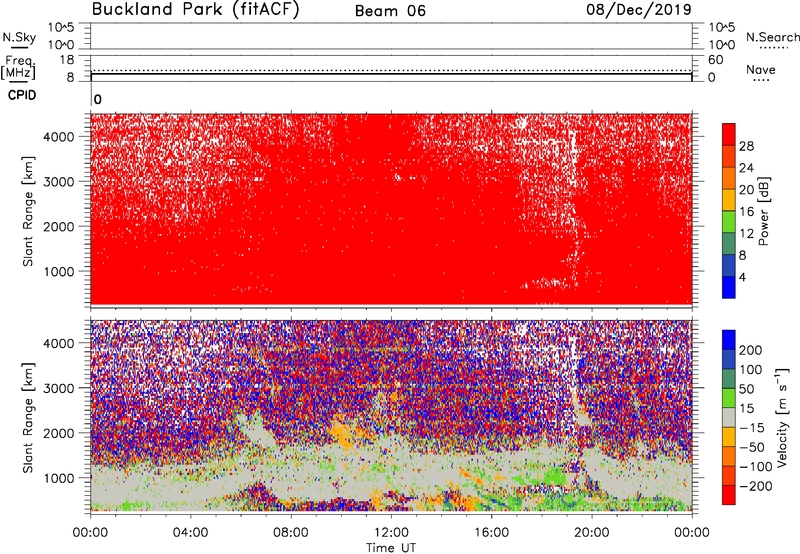Click the red bottom of velocity color bar
This screenshot has height=554, width=800.
(729, 495)
